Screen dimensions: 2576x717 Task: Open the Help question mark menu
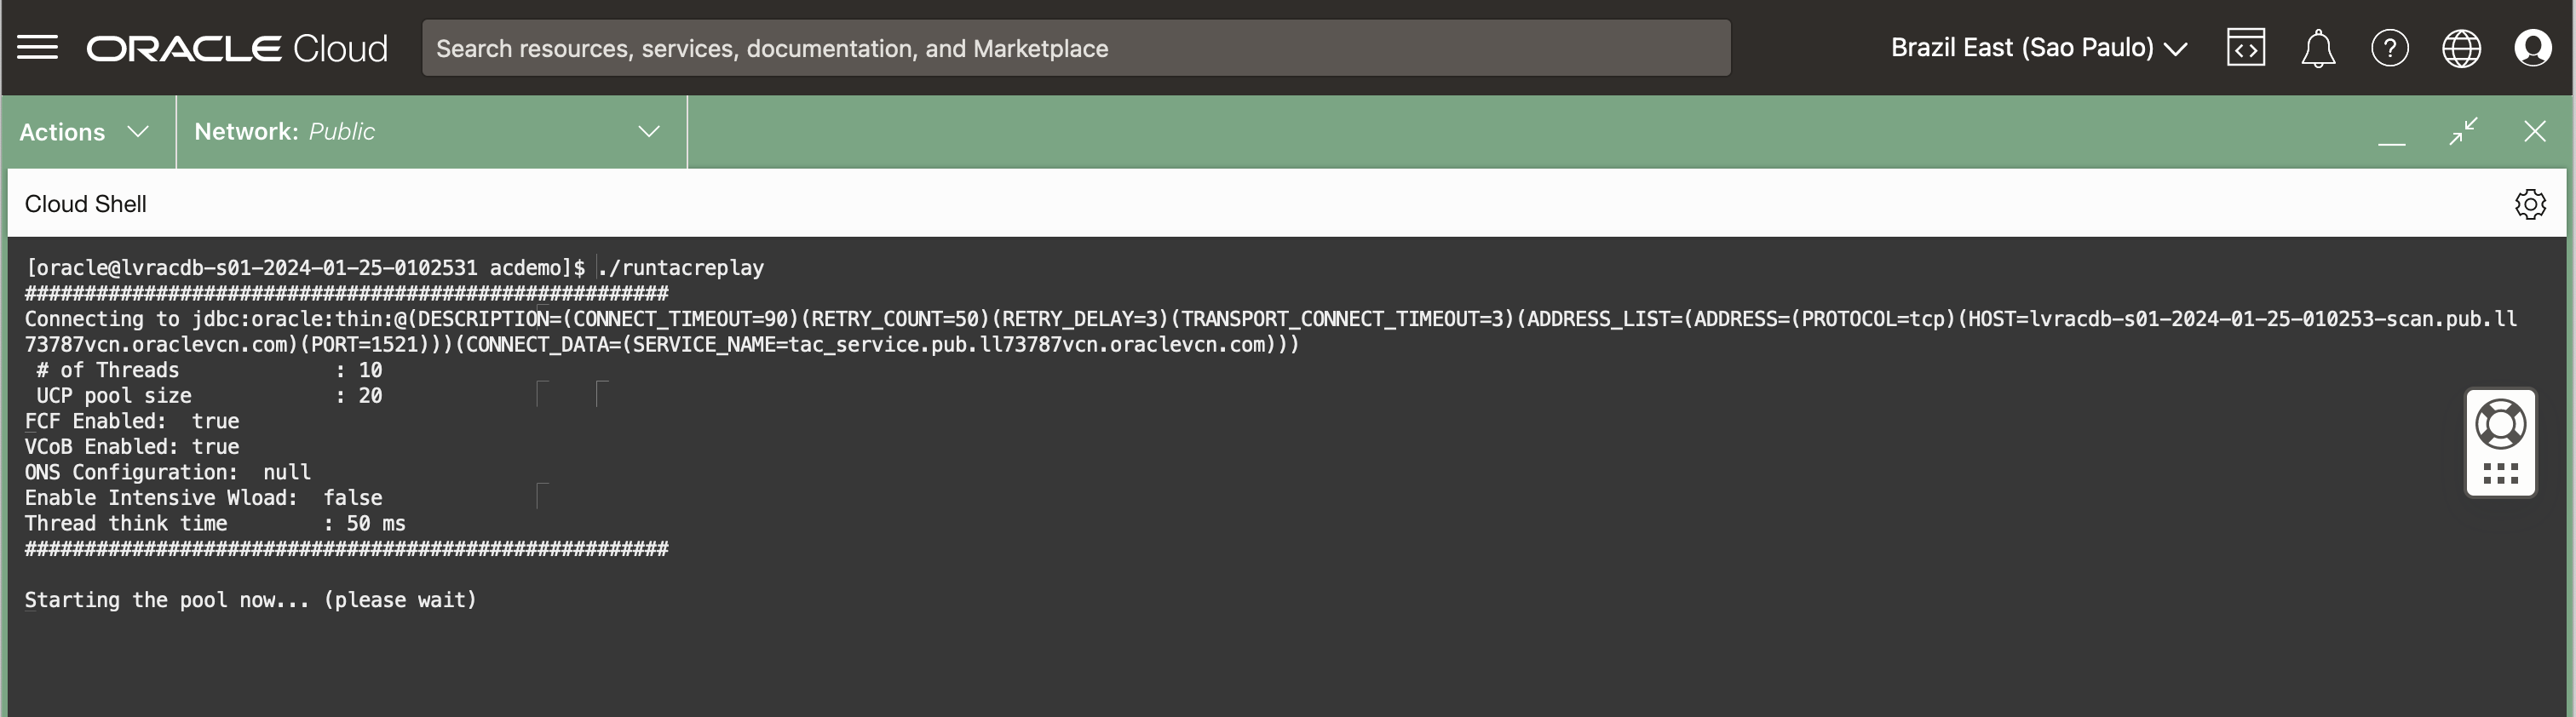tap(2389, 48)
